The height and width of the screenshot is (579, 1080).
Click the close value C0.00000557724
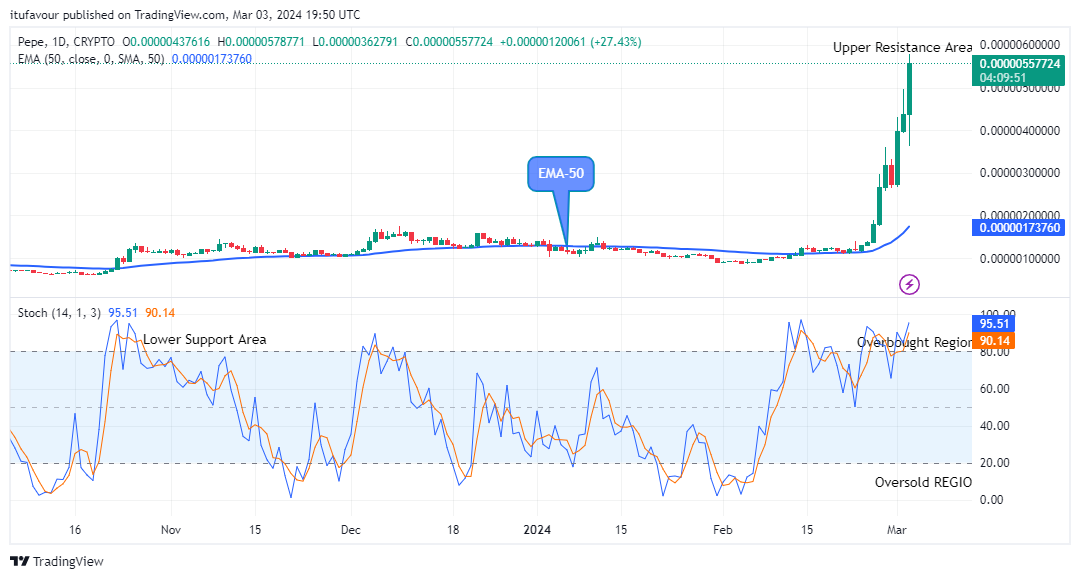click(x=449, y=42)
